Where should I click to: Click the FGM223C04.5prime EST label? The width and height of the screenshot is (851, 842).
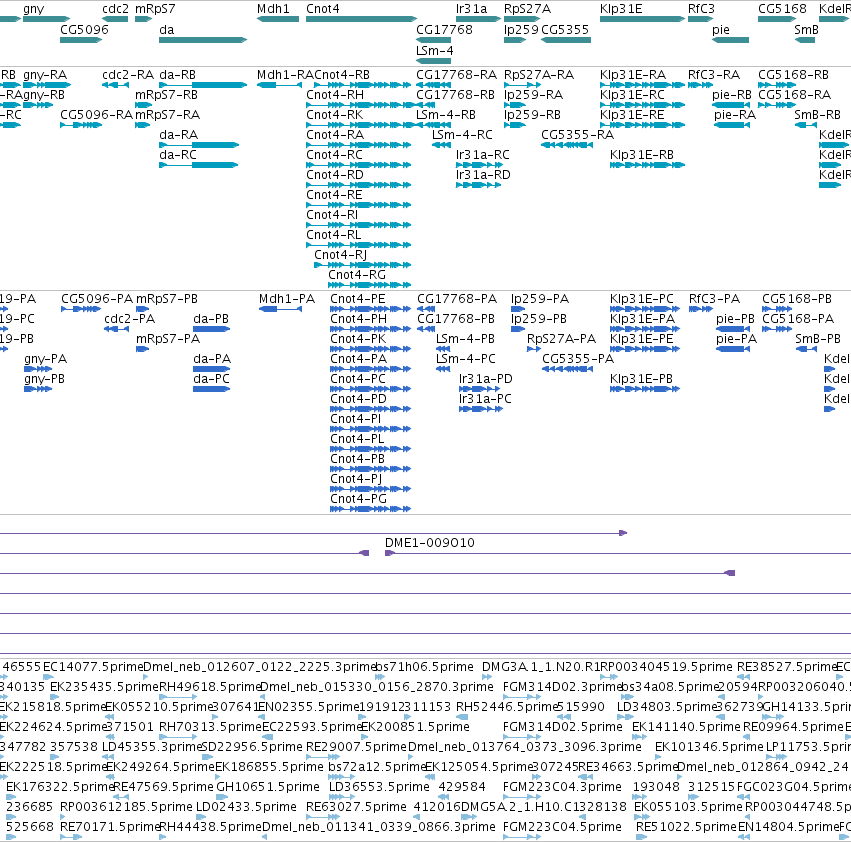coord(562,827)
